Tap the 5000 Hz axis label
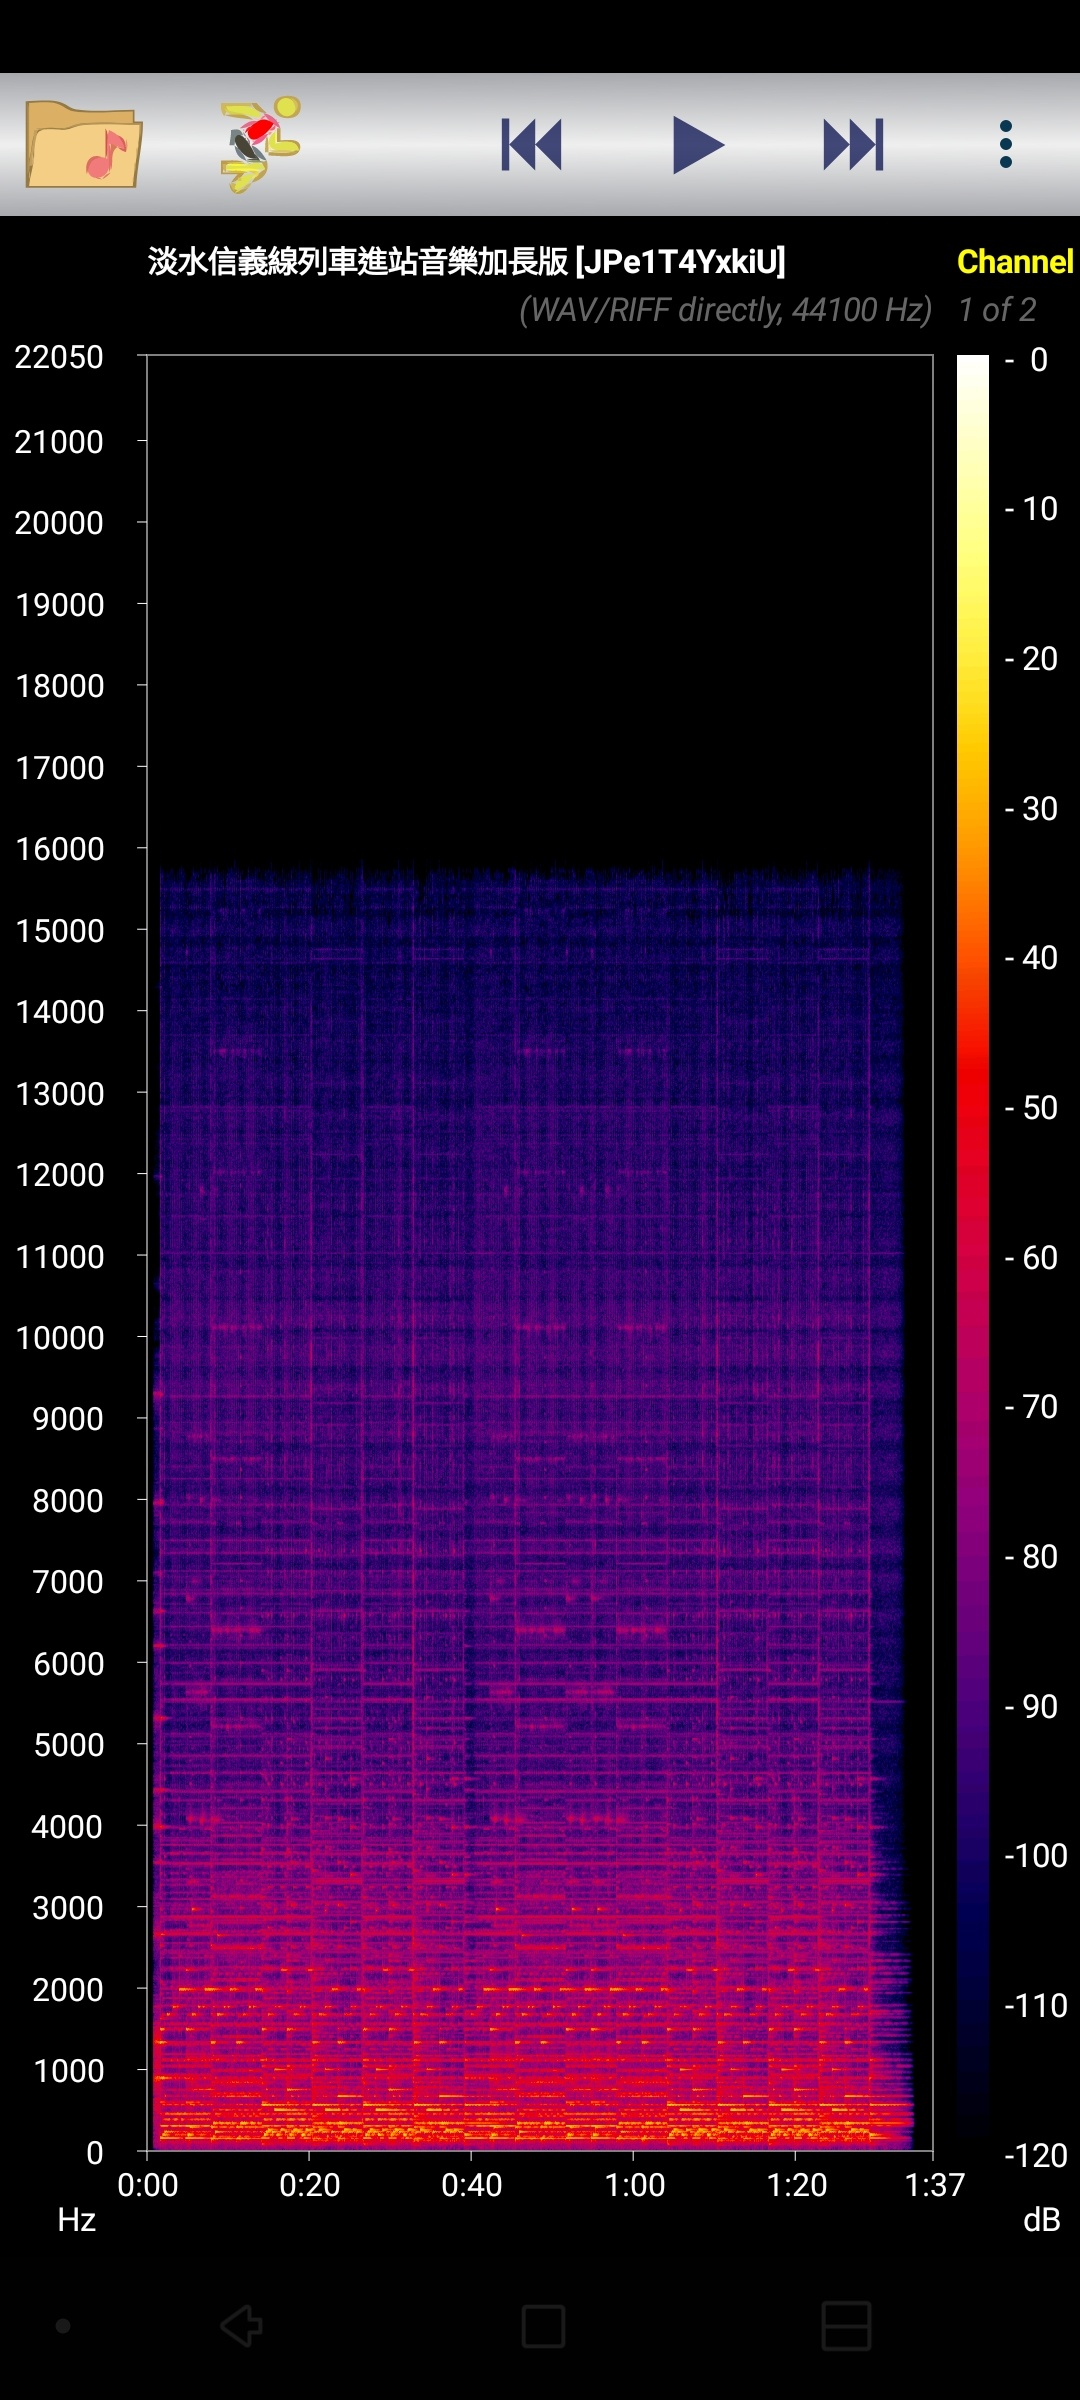This screenshot has width=1080, height=2400. tap(69, 1745)
